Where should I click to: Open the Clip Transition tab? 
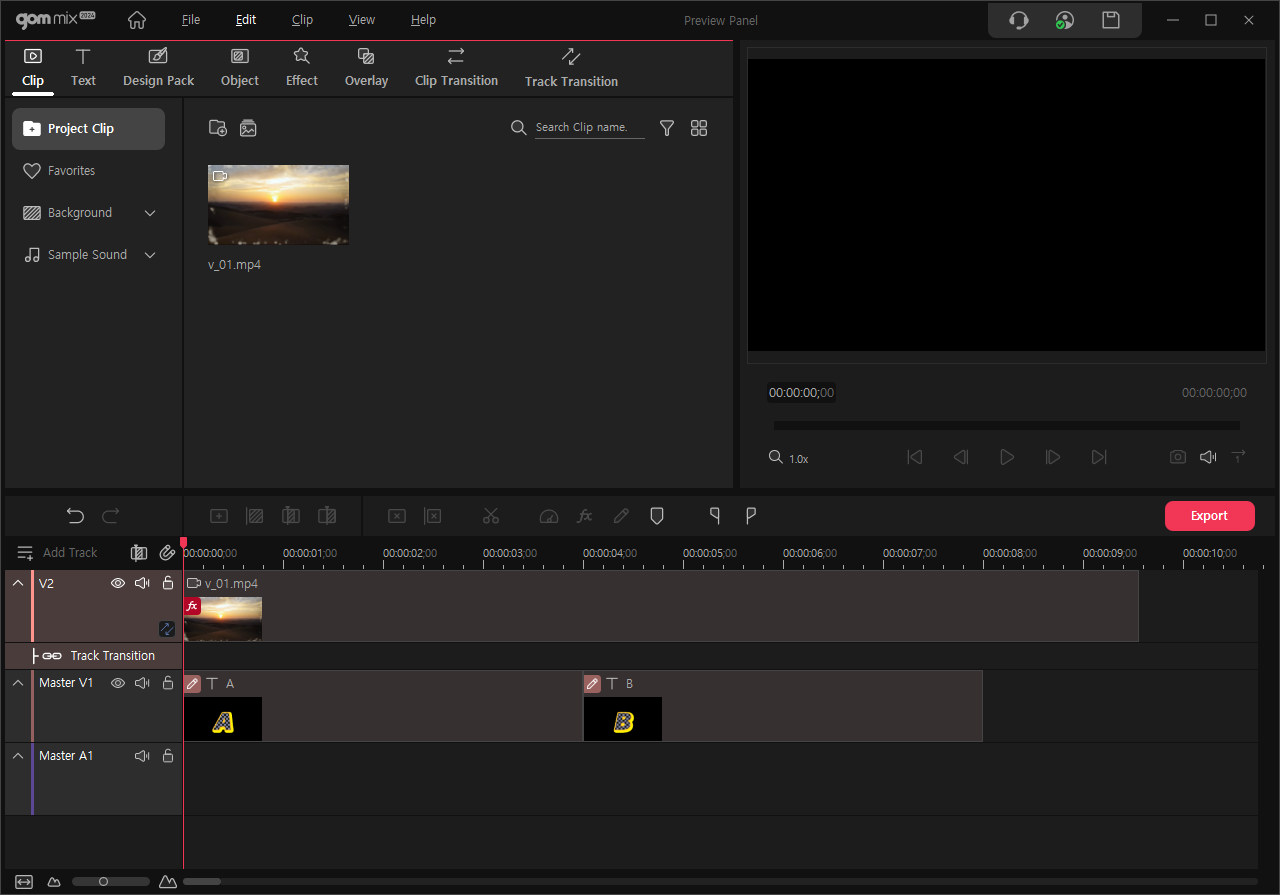[x=456, y=67]
